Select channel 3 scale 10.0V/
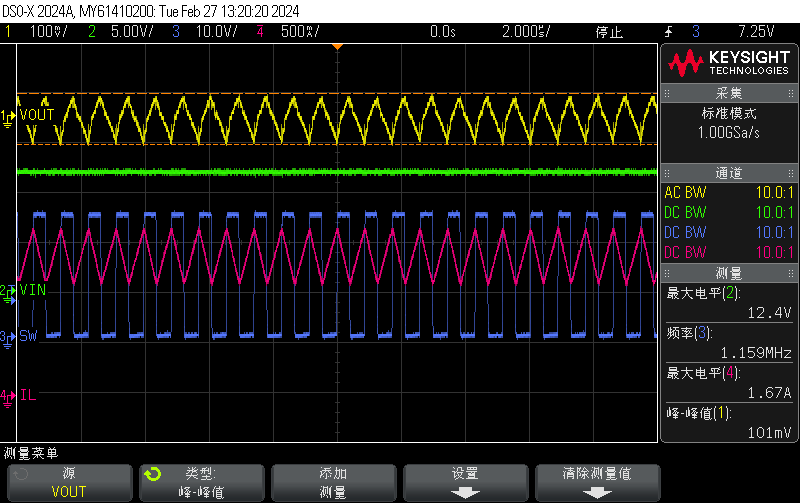 pyautogui.click(x=216, y=32)
